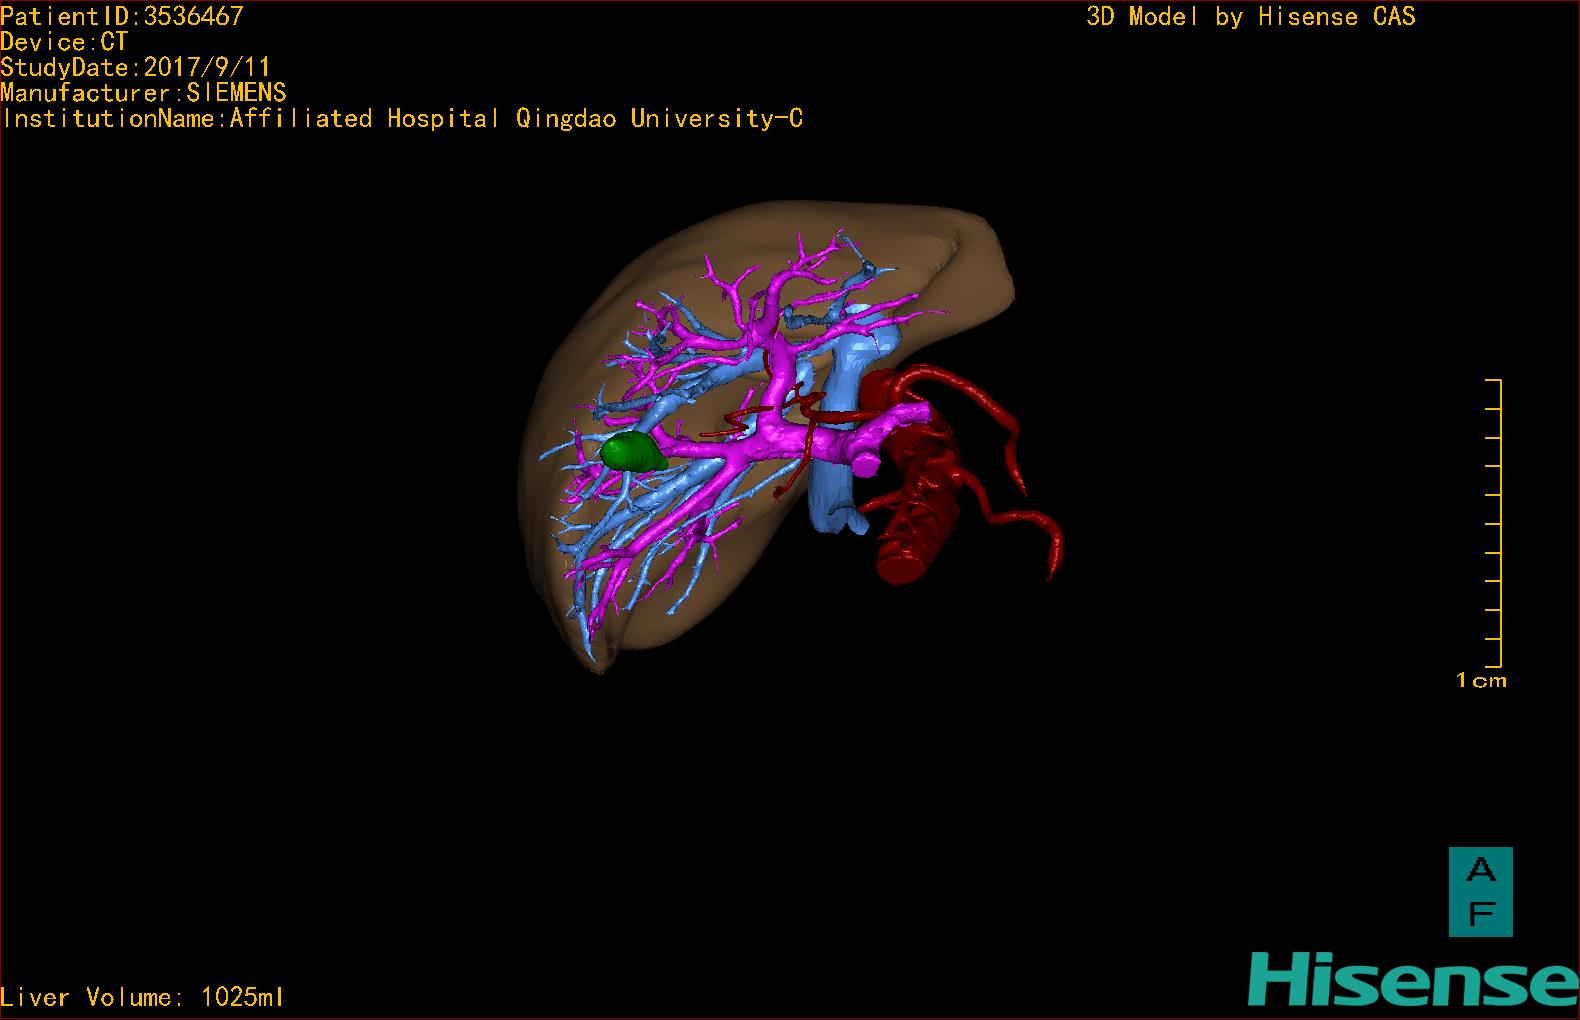Click the '3D Model by Hisense CAS' title
The width and height of the screenshot is (1580, 1020).
[x=1250, y=17]
